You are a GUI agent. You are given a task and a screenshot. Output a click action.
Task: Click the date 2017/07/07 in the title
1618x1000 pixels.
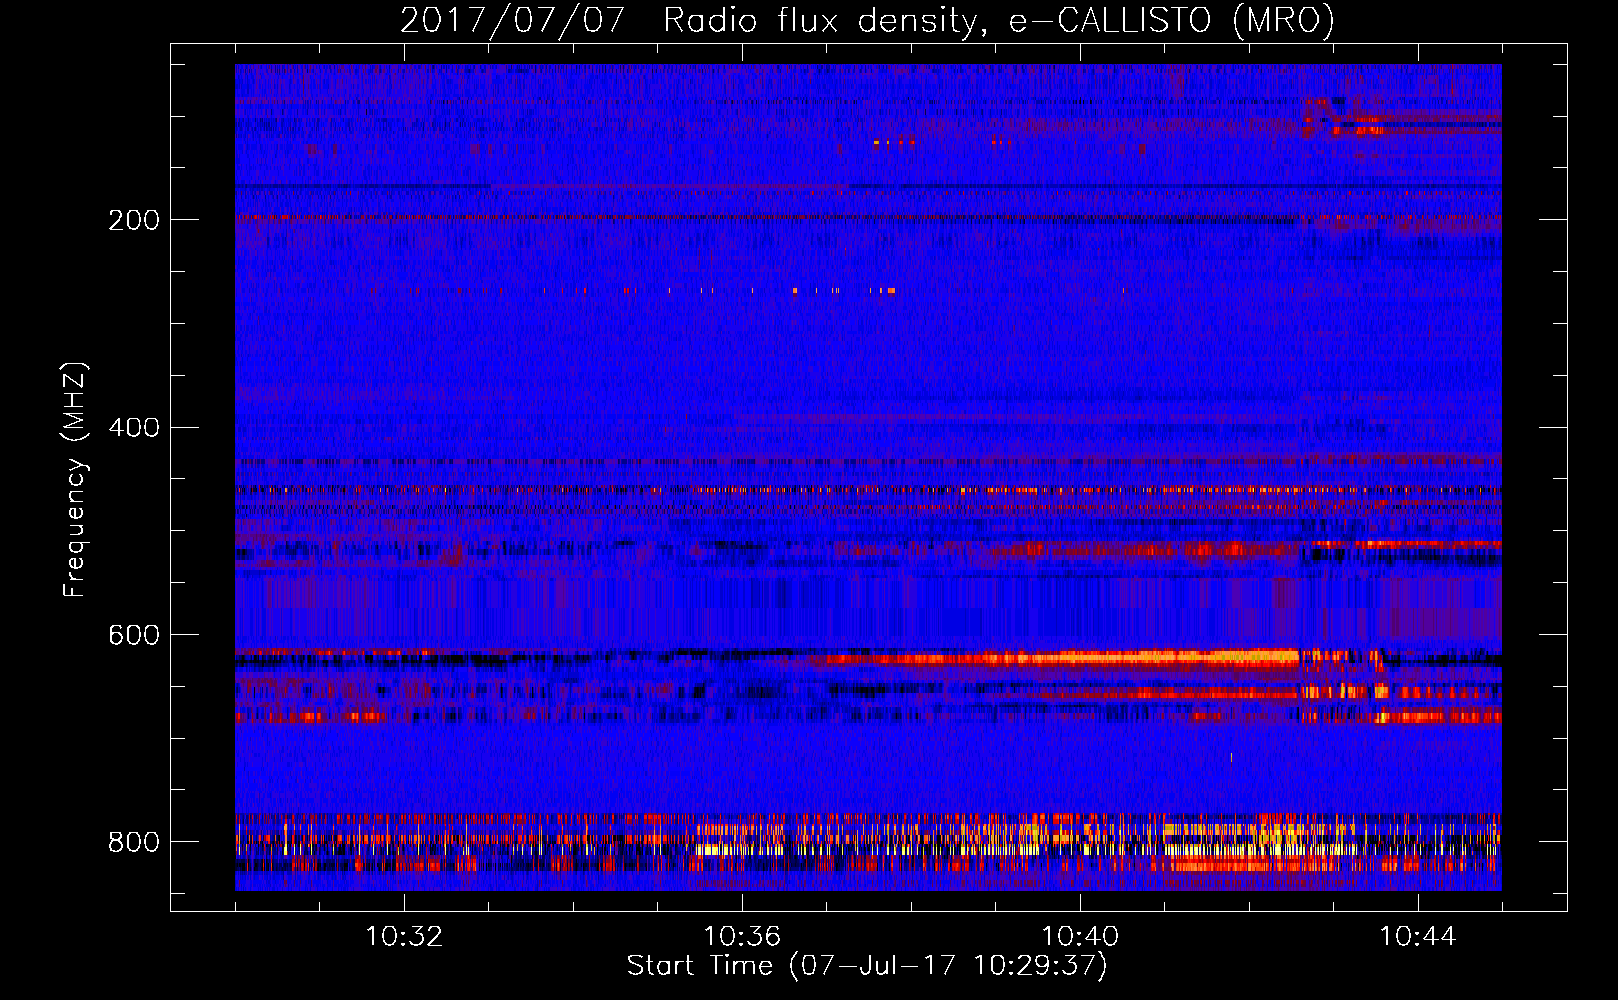coord(512,21)
